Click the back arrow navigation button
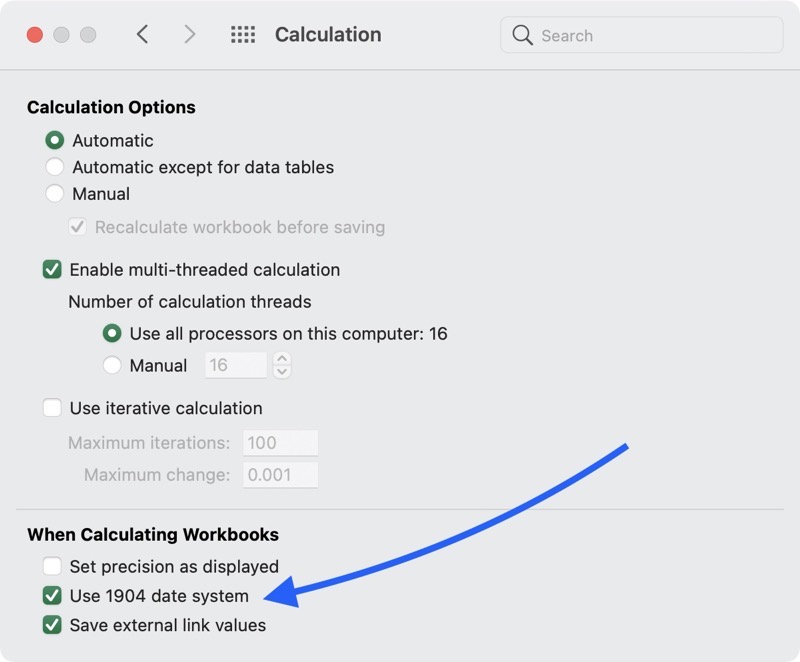Viewport: 800px width, 662px height. pos(142,35)
